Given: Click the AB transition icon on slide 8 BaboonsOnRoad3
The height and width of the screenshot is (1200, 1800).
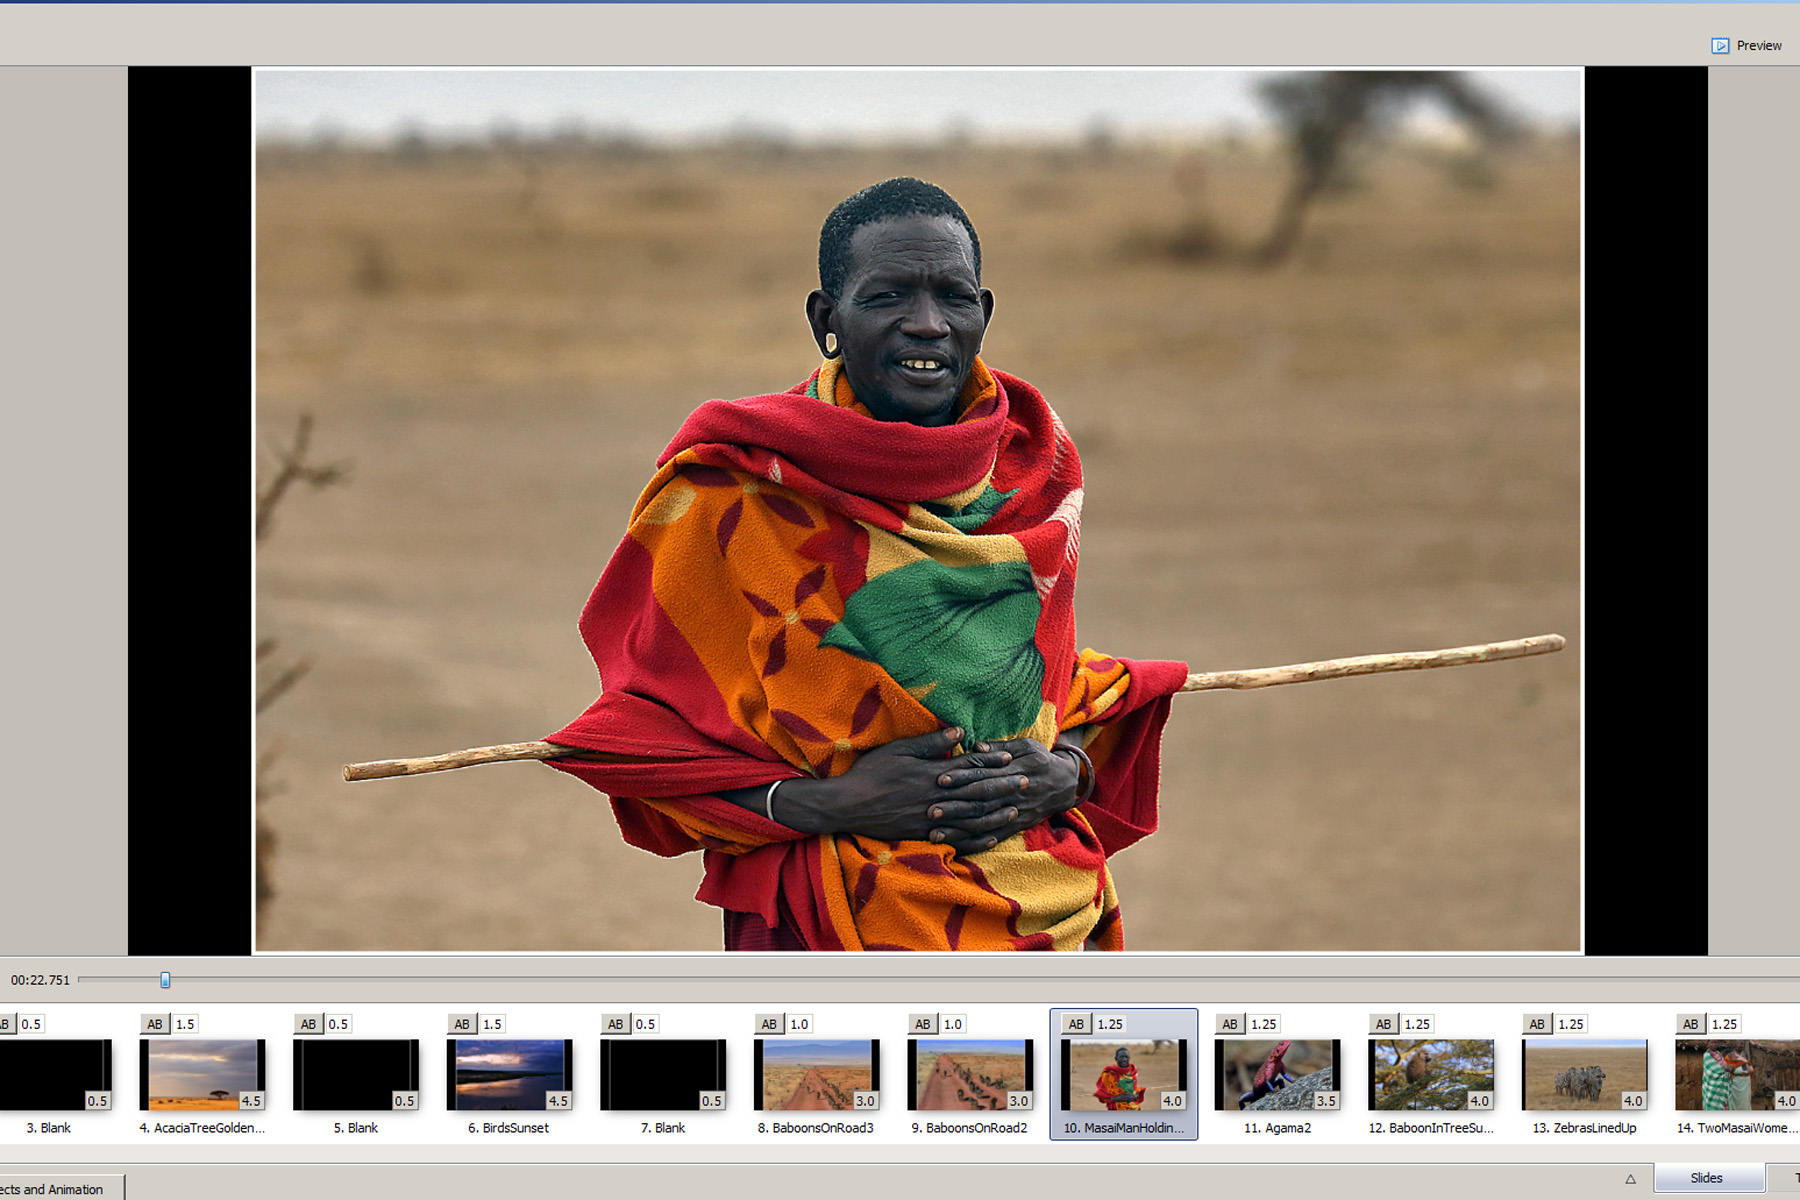Looking at the screenshot, I should [769, 1024].
